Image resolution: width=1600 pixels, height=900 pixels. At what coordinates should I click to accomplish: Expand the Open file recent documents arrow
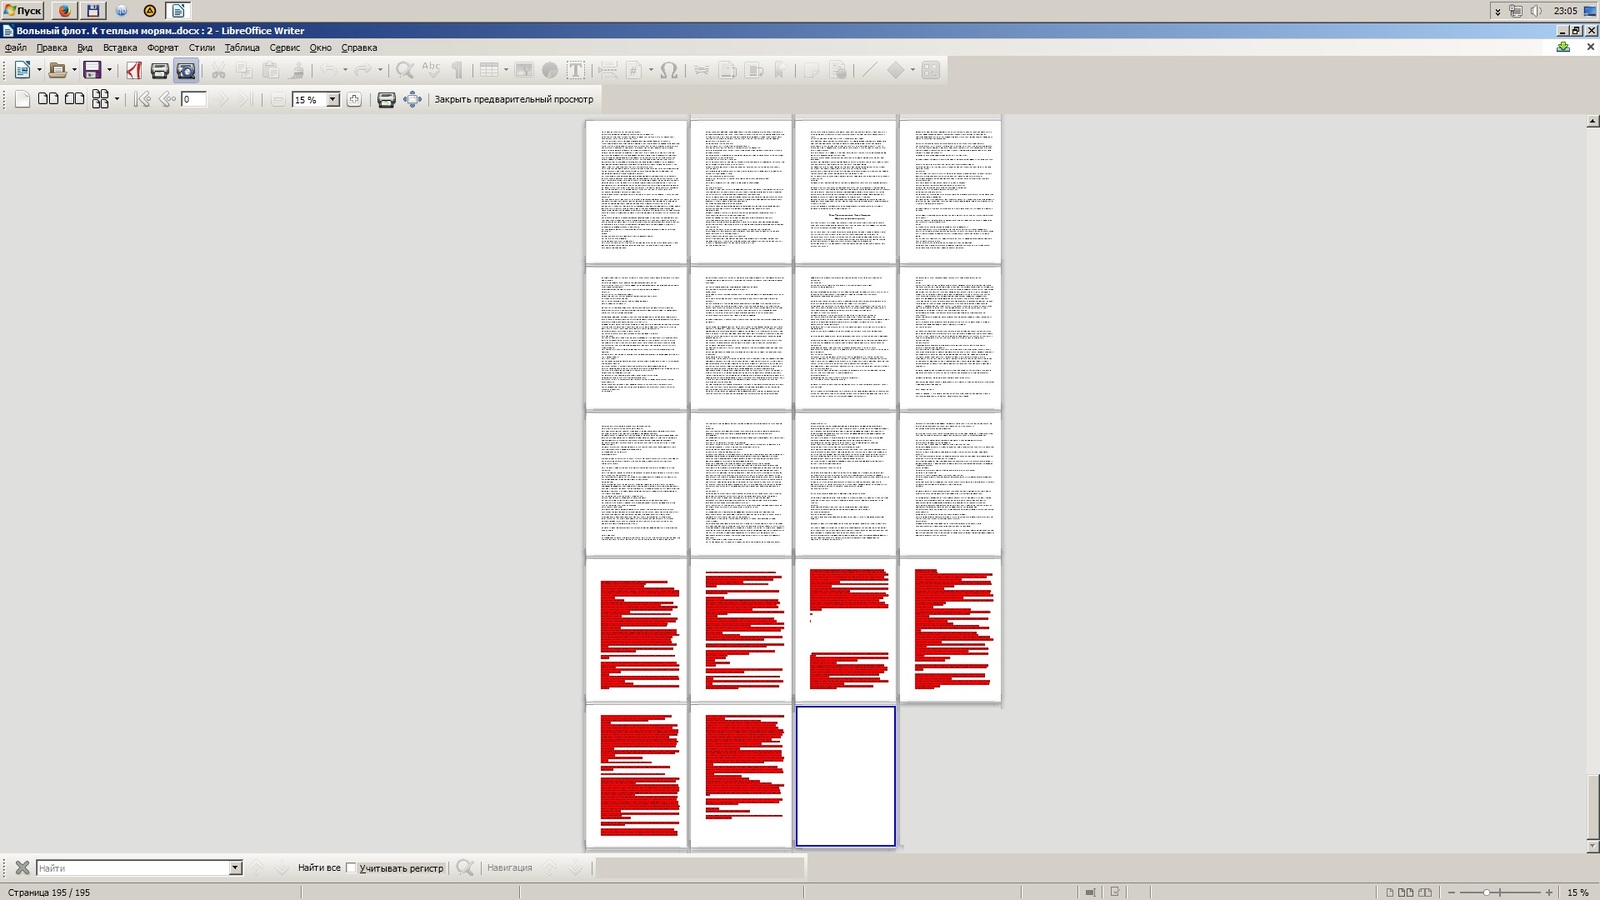pyautogui.click(x=74, y=70)
